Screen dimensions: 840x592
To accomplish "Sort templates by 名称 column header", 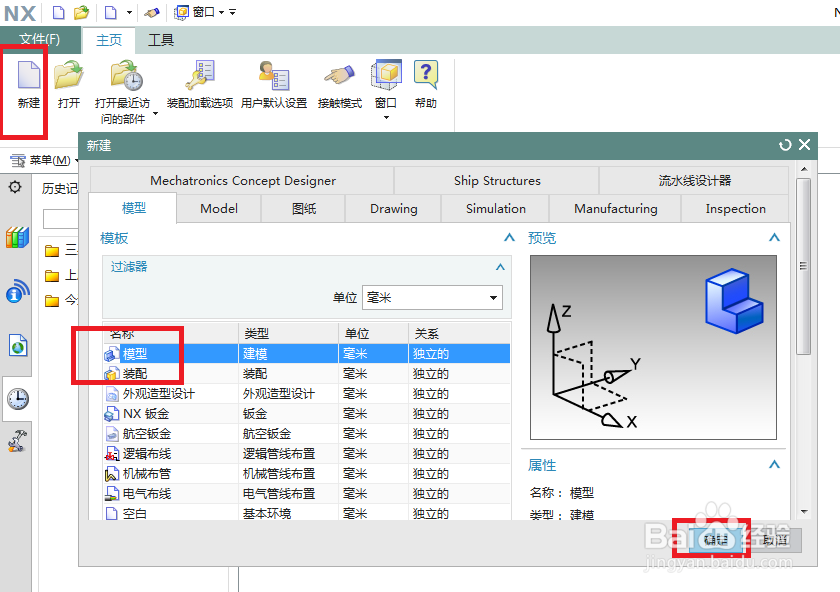I will coord(170,333).
